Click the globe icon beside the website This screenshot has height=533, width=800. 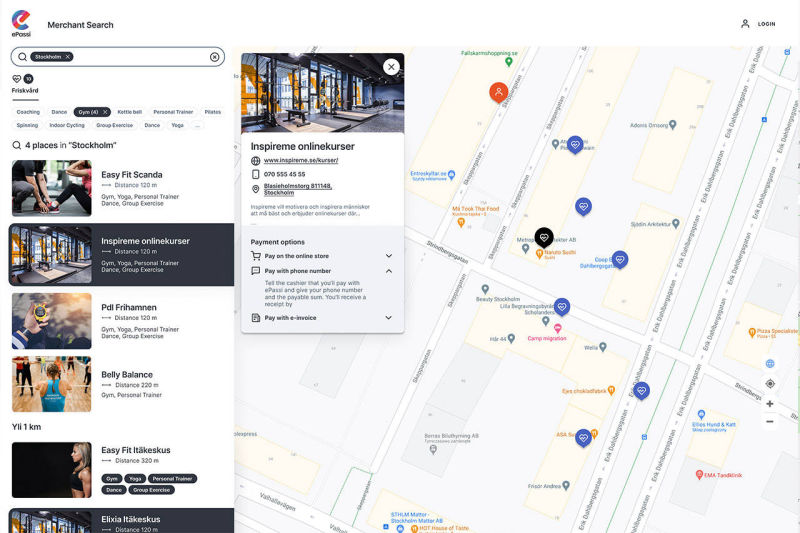tap(256, 161)
